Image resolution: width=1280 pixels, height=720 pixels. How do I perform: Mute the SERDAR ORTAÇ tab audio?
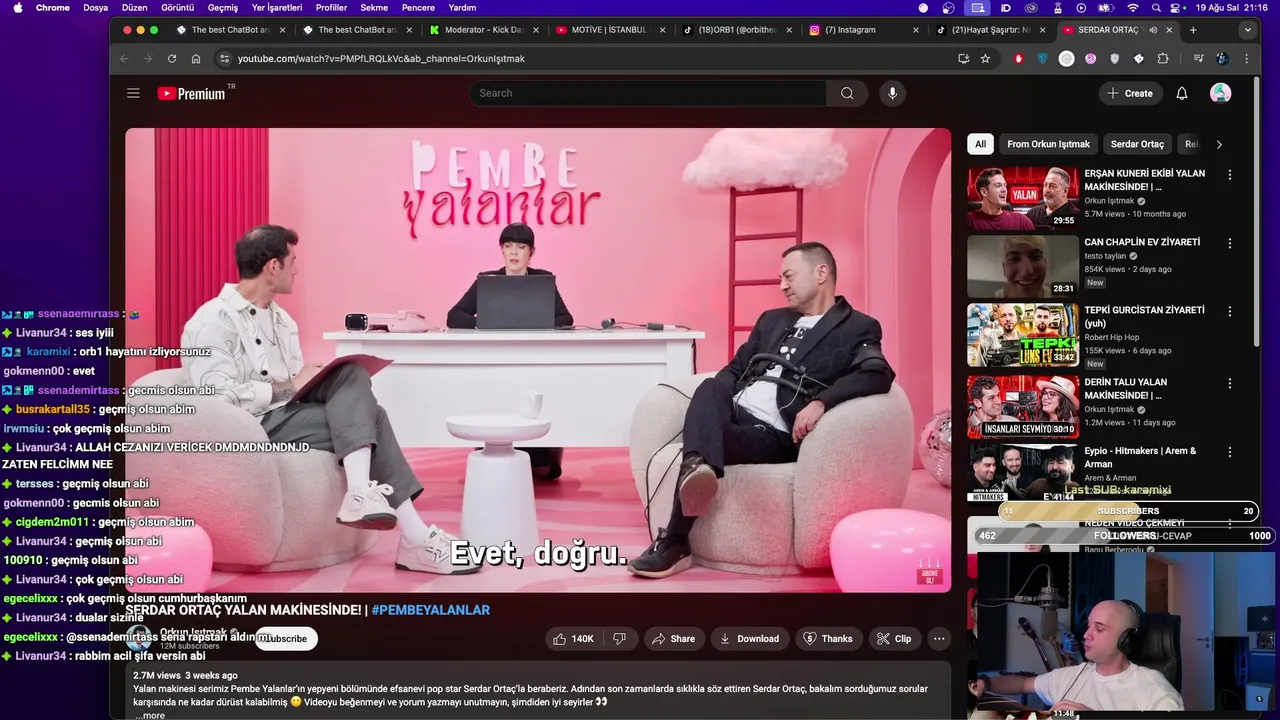[1153, 30]
